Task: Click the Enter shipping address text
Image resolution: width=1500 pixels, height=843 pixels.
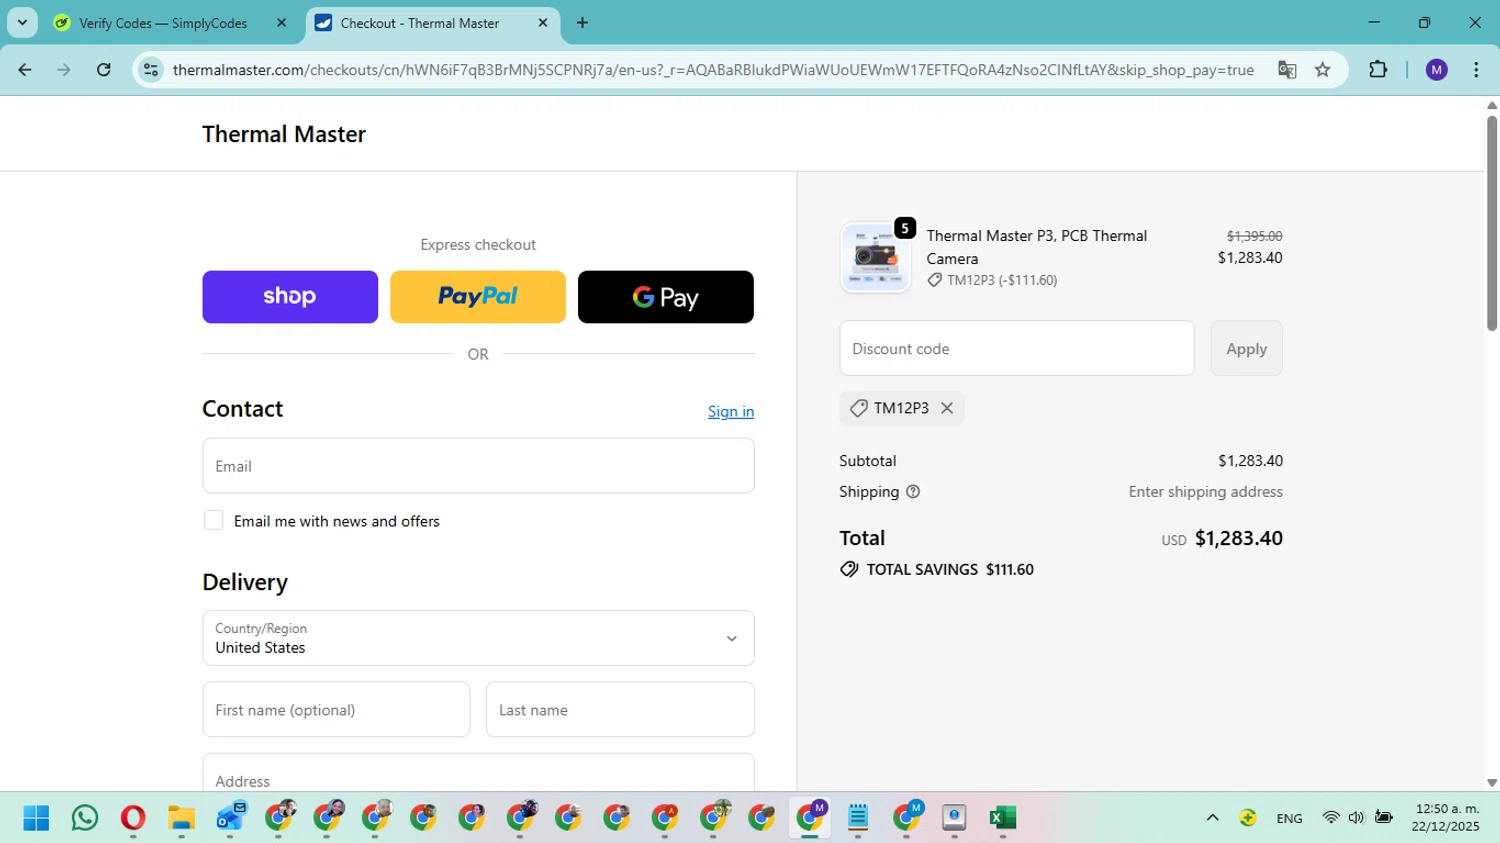Action: click(x=1206, y=492)
